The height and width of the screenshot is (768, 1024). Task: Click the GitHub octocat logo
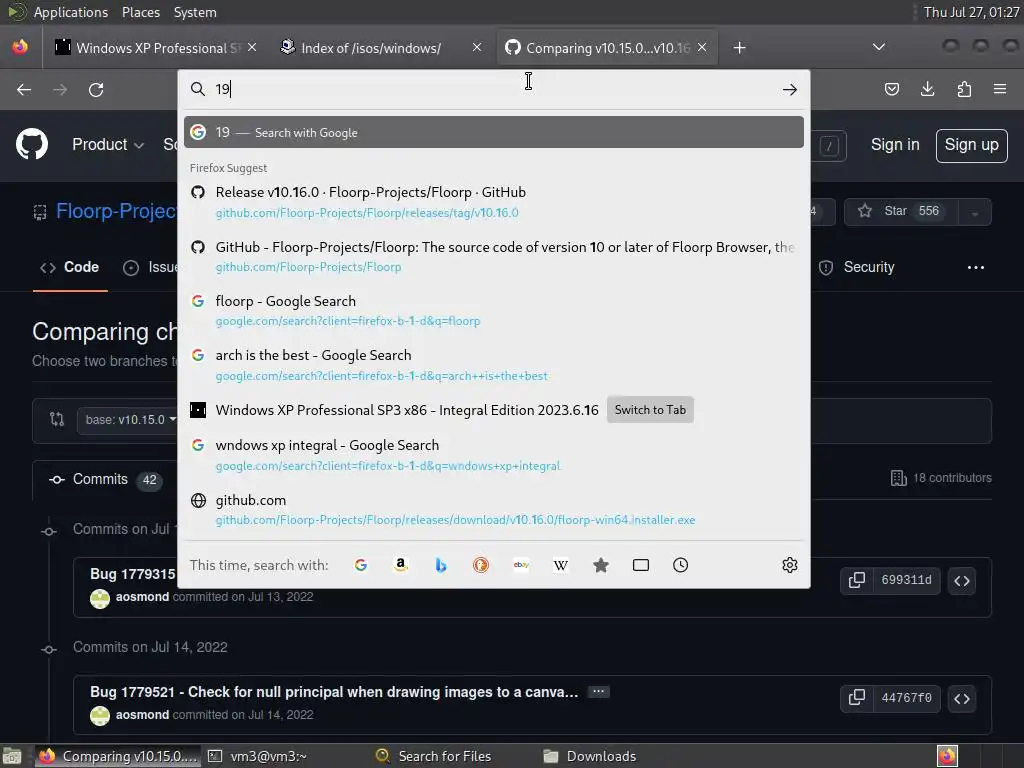32,144
